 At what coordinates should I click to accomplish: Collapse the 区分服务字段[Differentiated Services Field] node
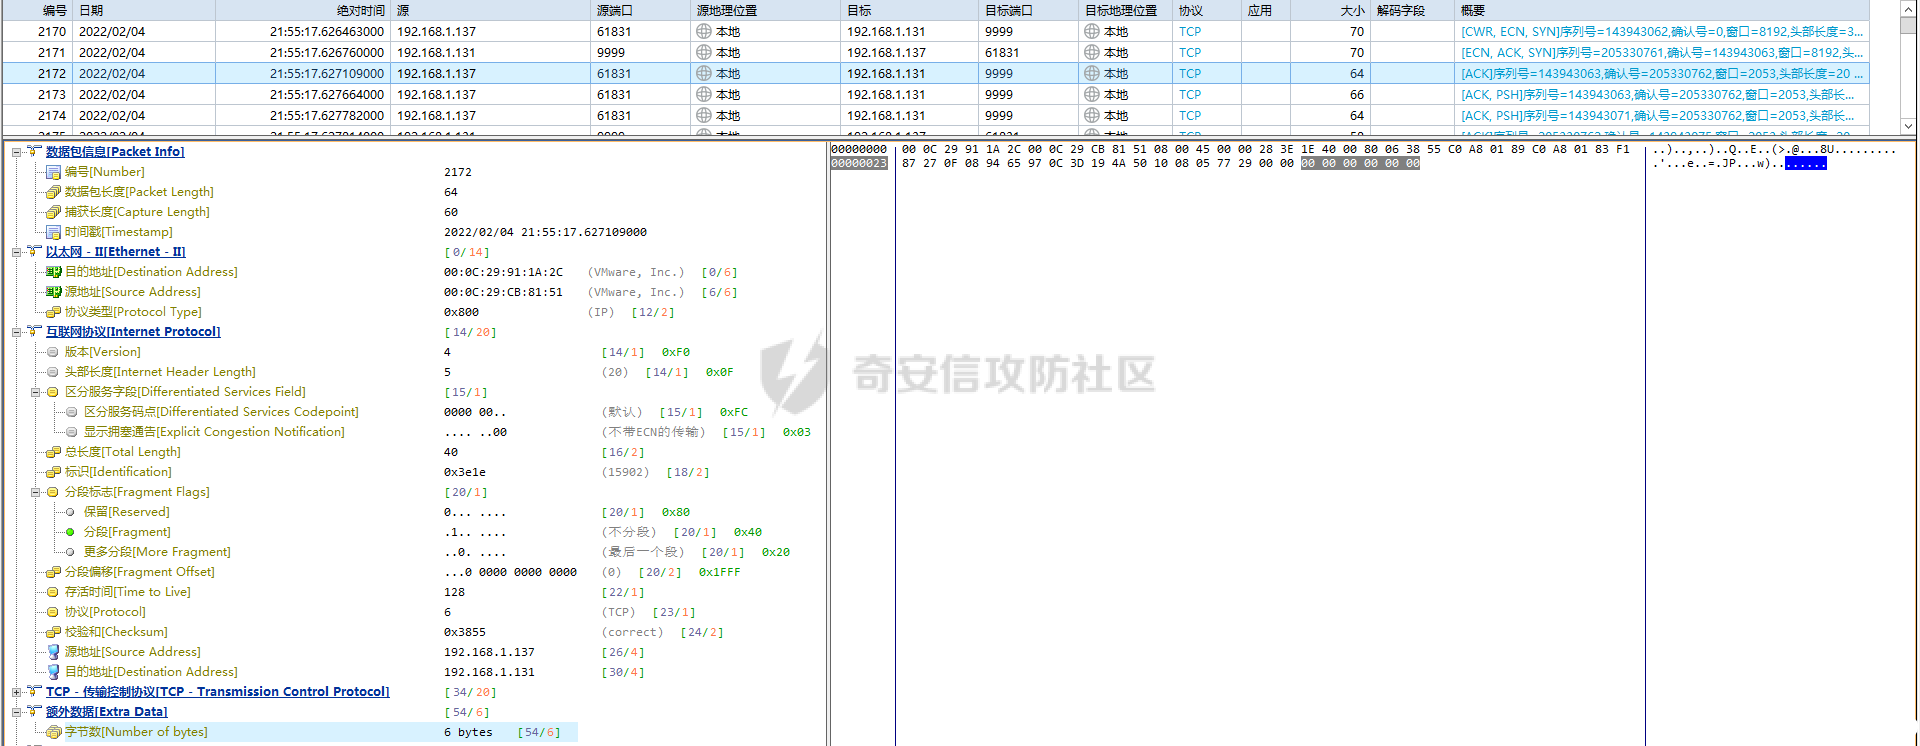(x=35, y=392)
